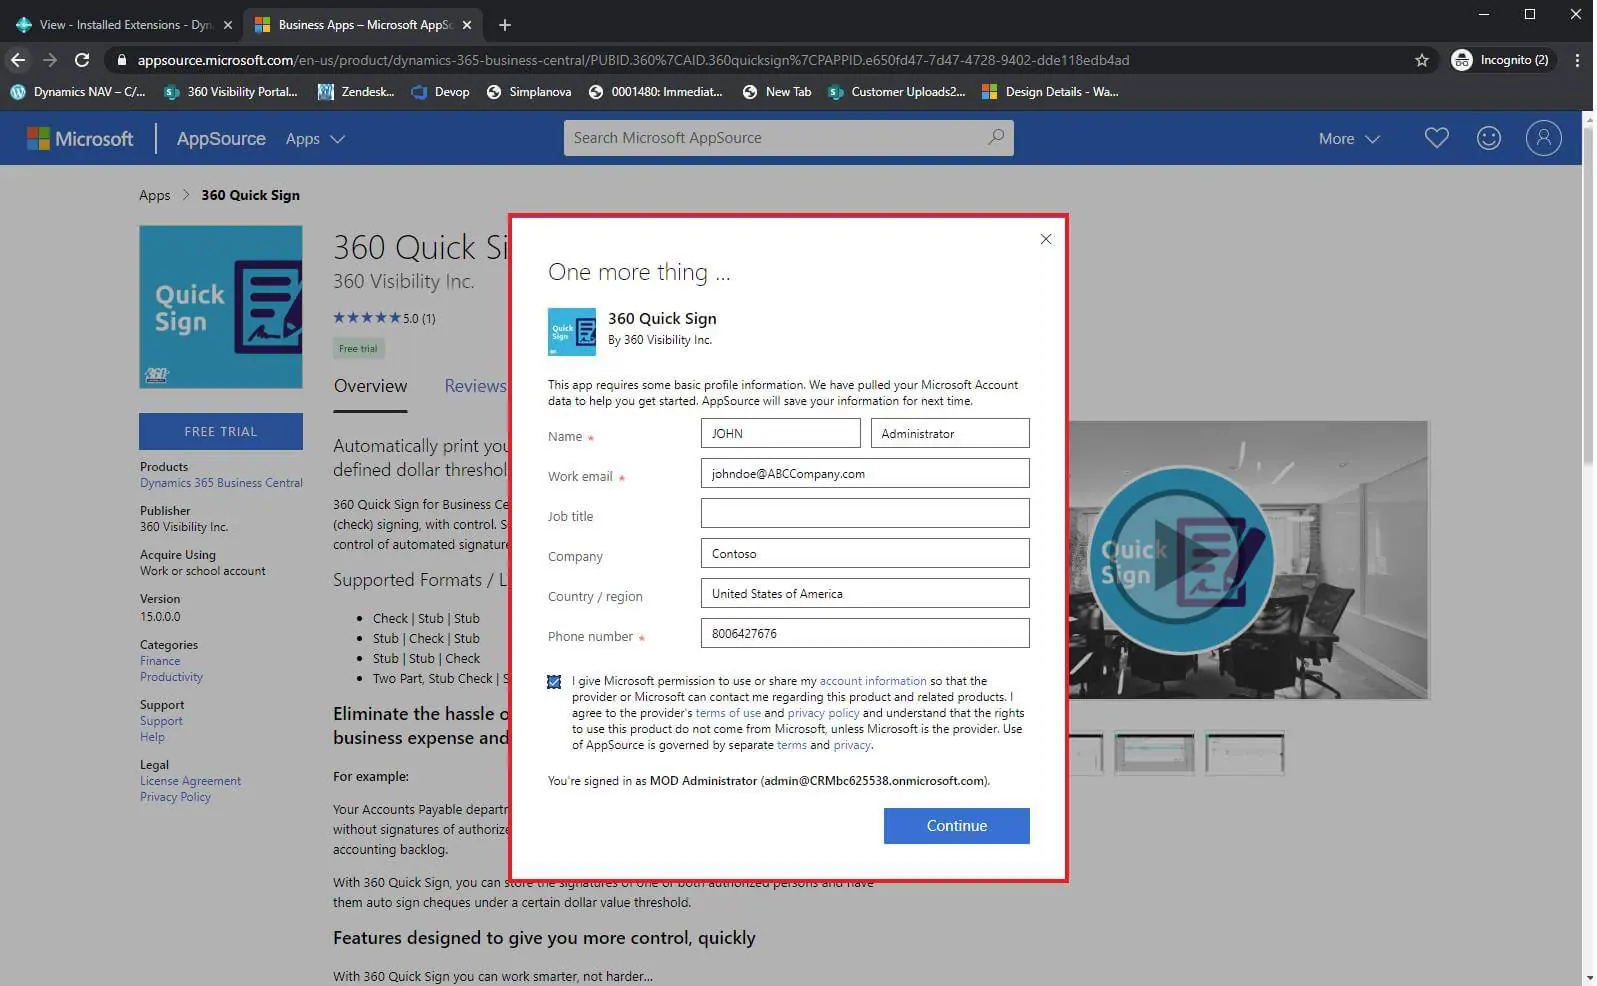Open a new browser tab
Viewport: 1597px width, 986px height.
[504, 25]
